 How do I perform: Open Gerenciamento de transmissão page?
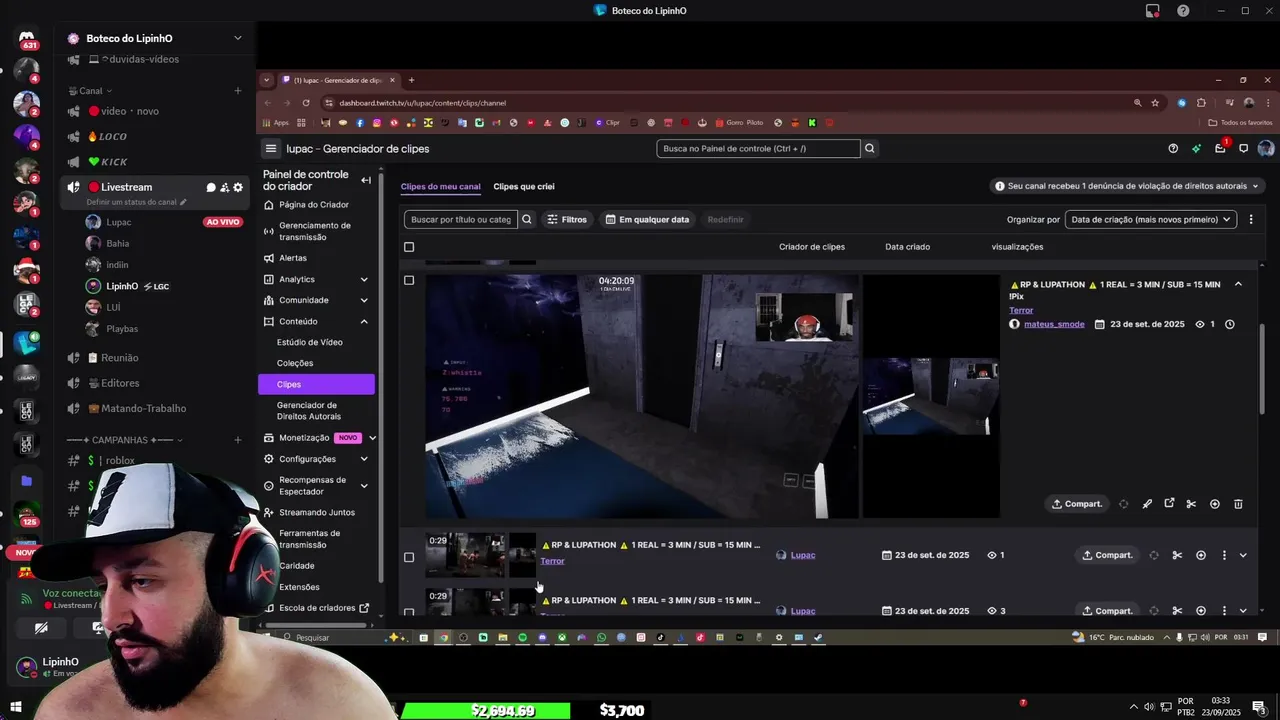point(314,231)
